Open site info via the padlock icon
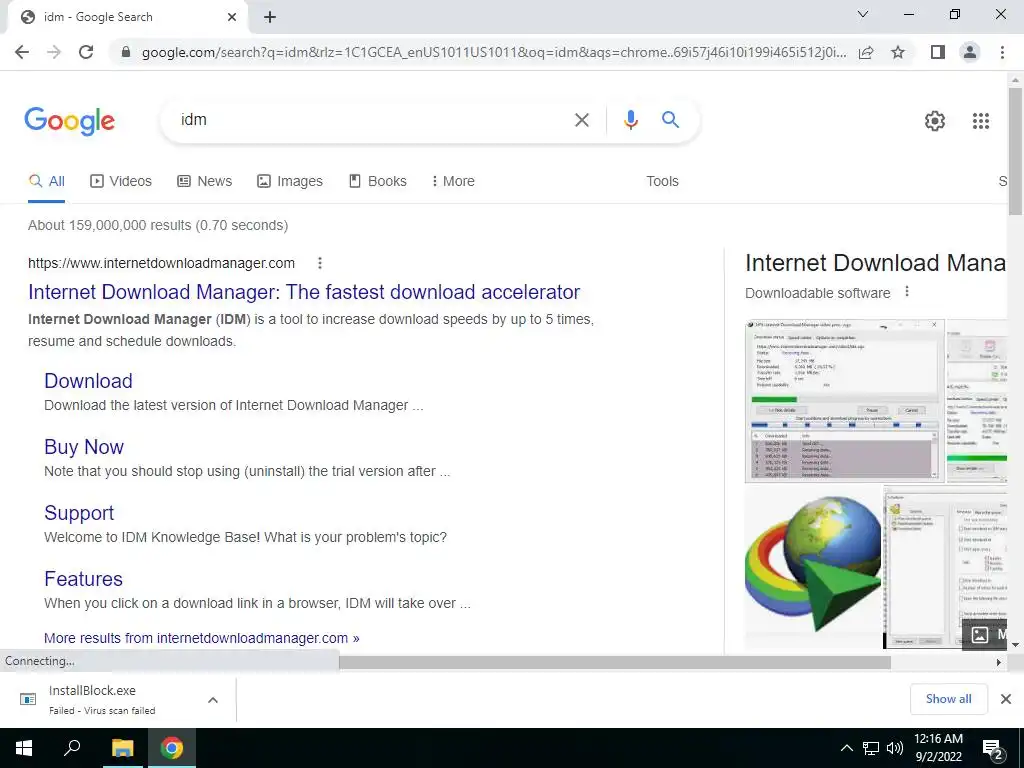 pyautogui.click(x=125, y=52)
